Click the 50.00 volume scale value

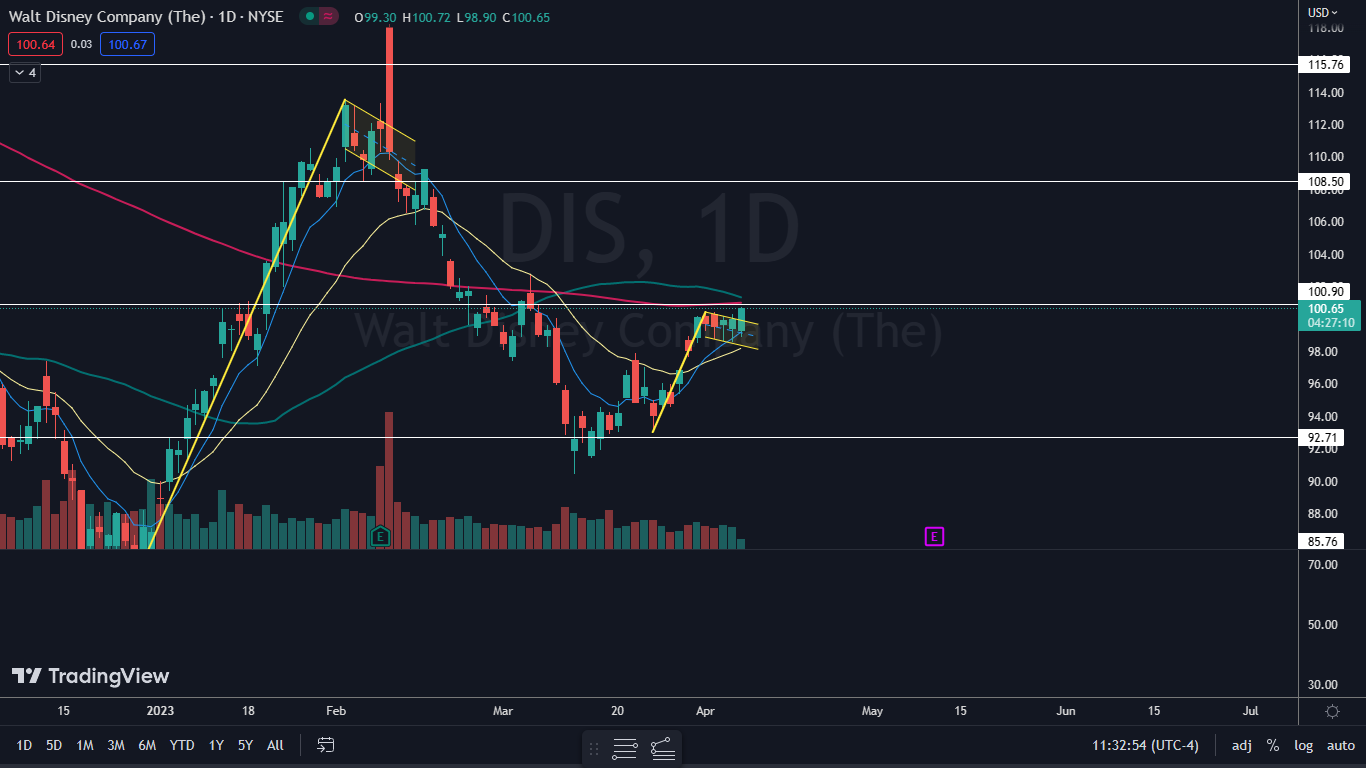pos(1324,625)
